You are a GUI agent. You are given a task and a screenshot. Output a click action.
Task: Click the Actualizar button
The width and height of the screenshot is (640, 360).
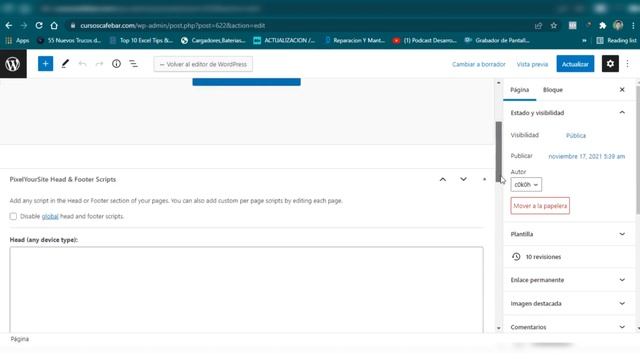point(575,64)
